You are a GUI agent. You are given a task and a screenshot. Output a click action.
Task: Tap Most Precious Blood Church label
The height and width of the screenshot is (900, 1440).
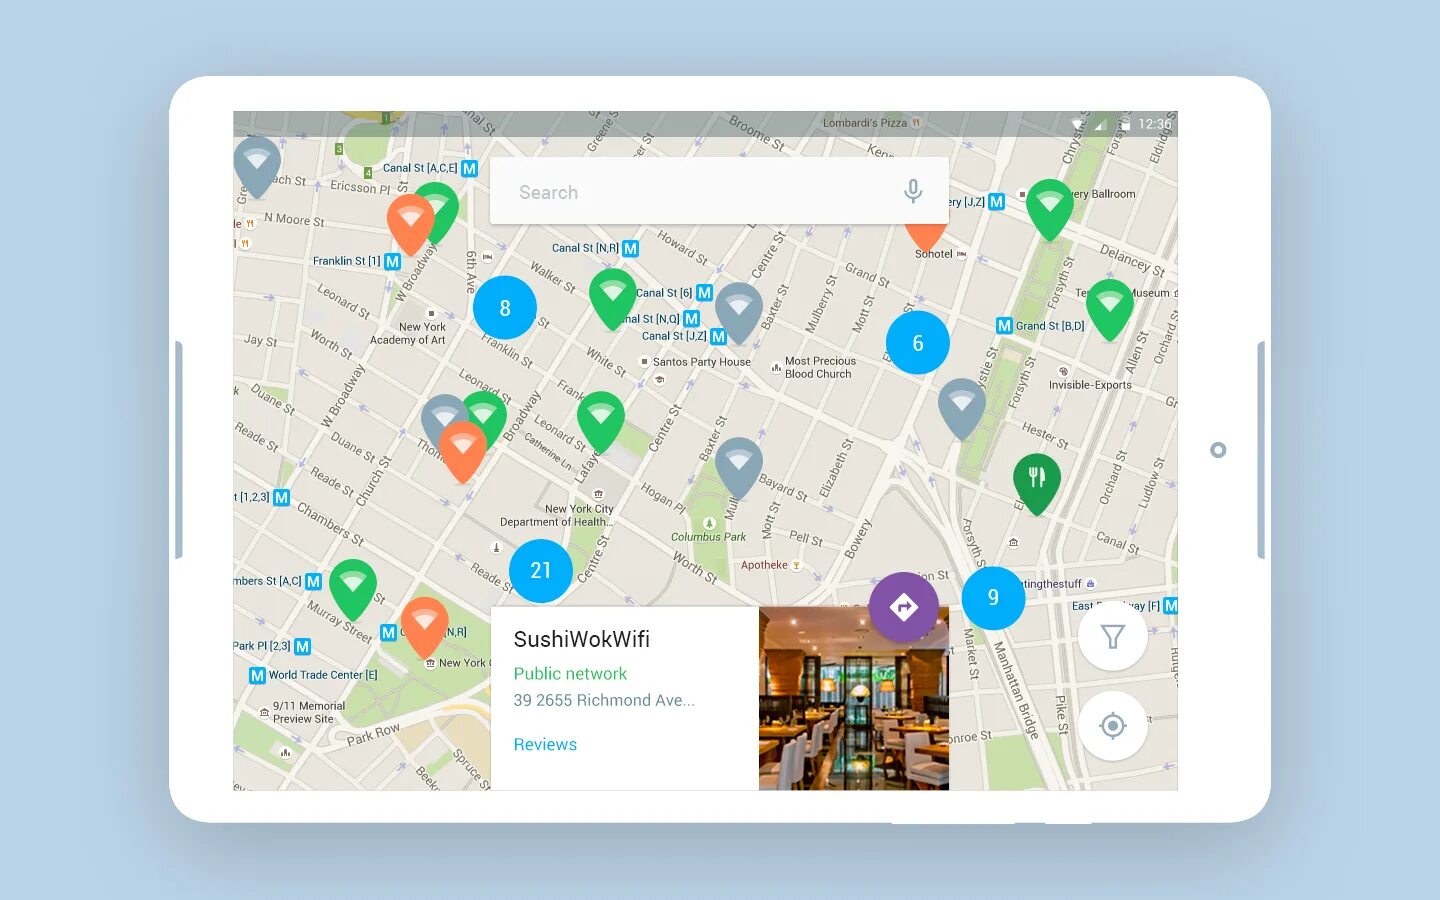(820, 367)
